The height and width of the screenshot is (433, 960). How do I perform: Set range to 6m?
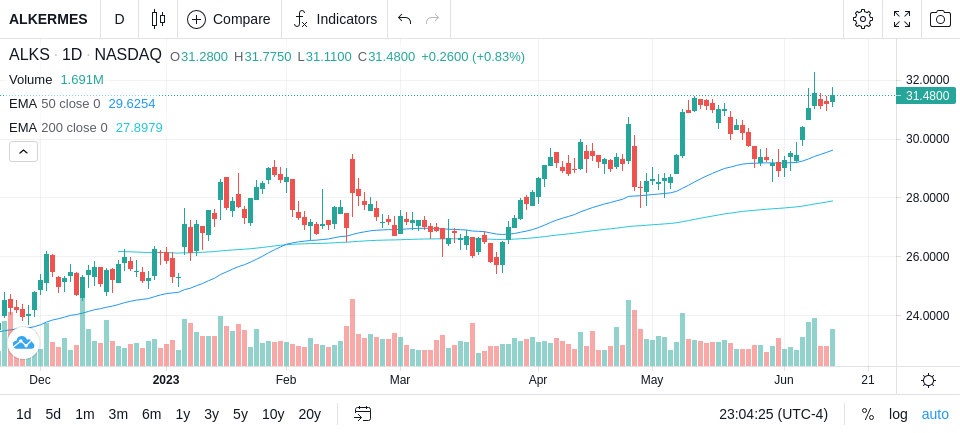(151, 414)
